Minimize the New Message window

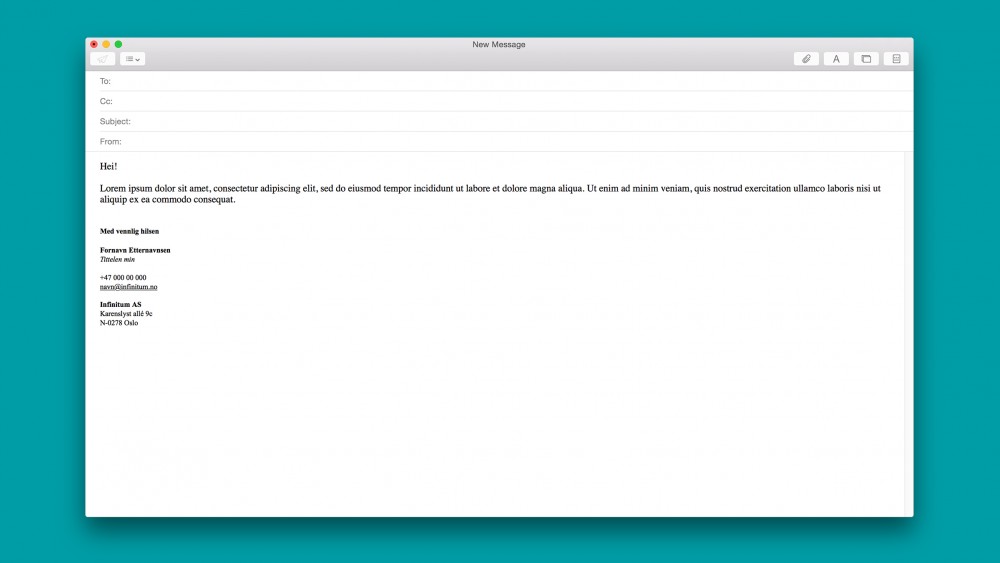106,44
